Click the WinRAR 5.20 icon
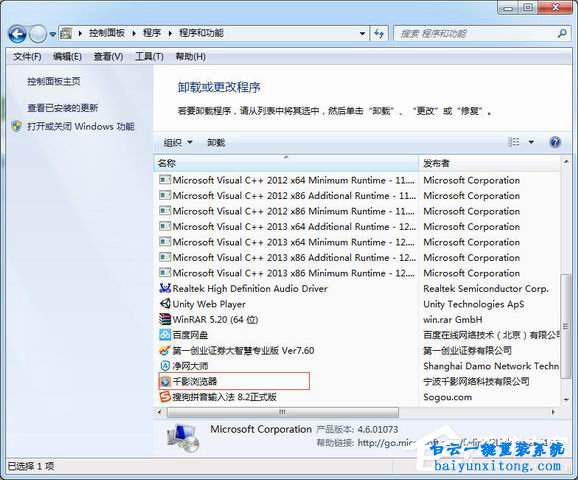Viewport: 578px width, 480px height. coord(165,319)
